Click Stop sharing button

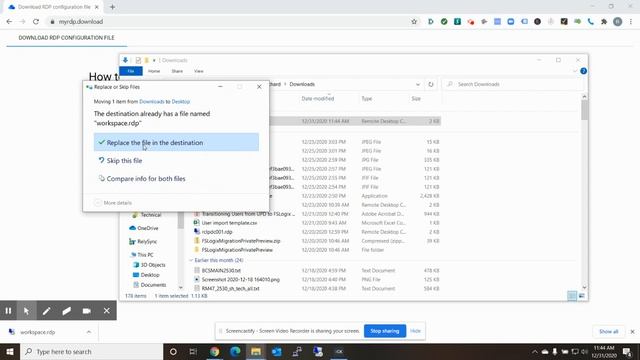tap(384, 331)
